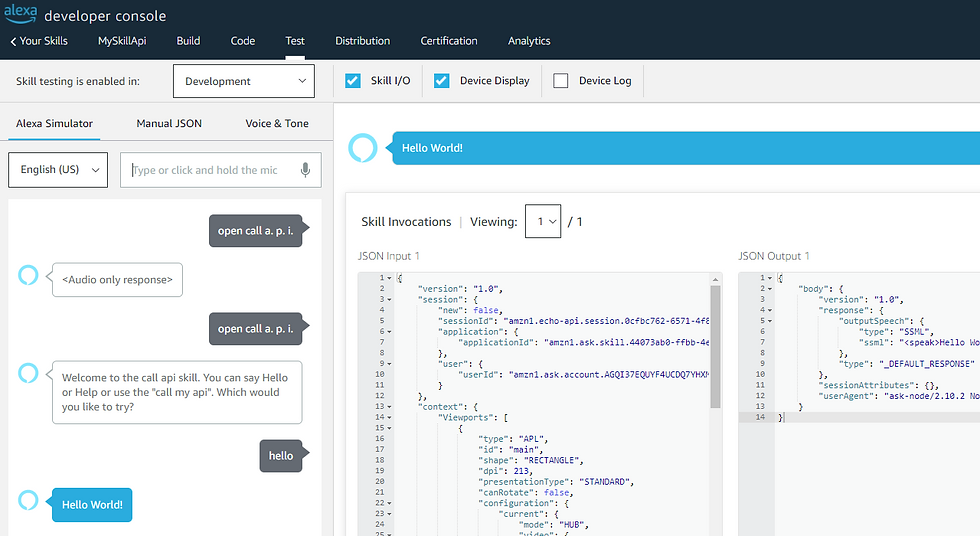Collapse the "Viewports" fold arrow on line 14
Image resolution: width=980 pixels, height=536 pixels.
389,417
